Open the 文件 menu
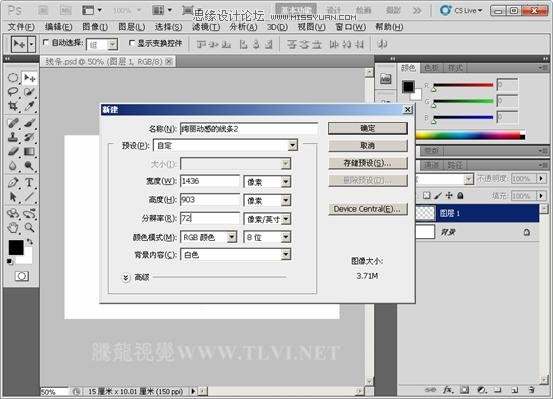Screen dimensions: 553x399 point(21,27)
